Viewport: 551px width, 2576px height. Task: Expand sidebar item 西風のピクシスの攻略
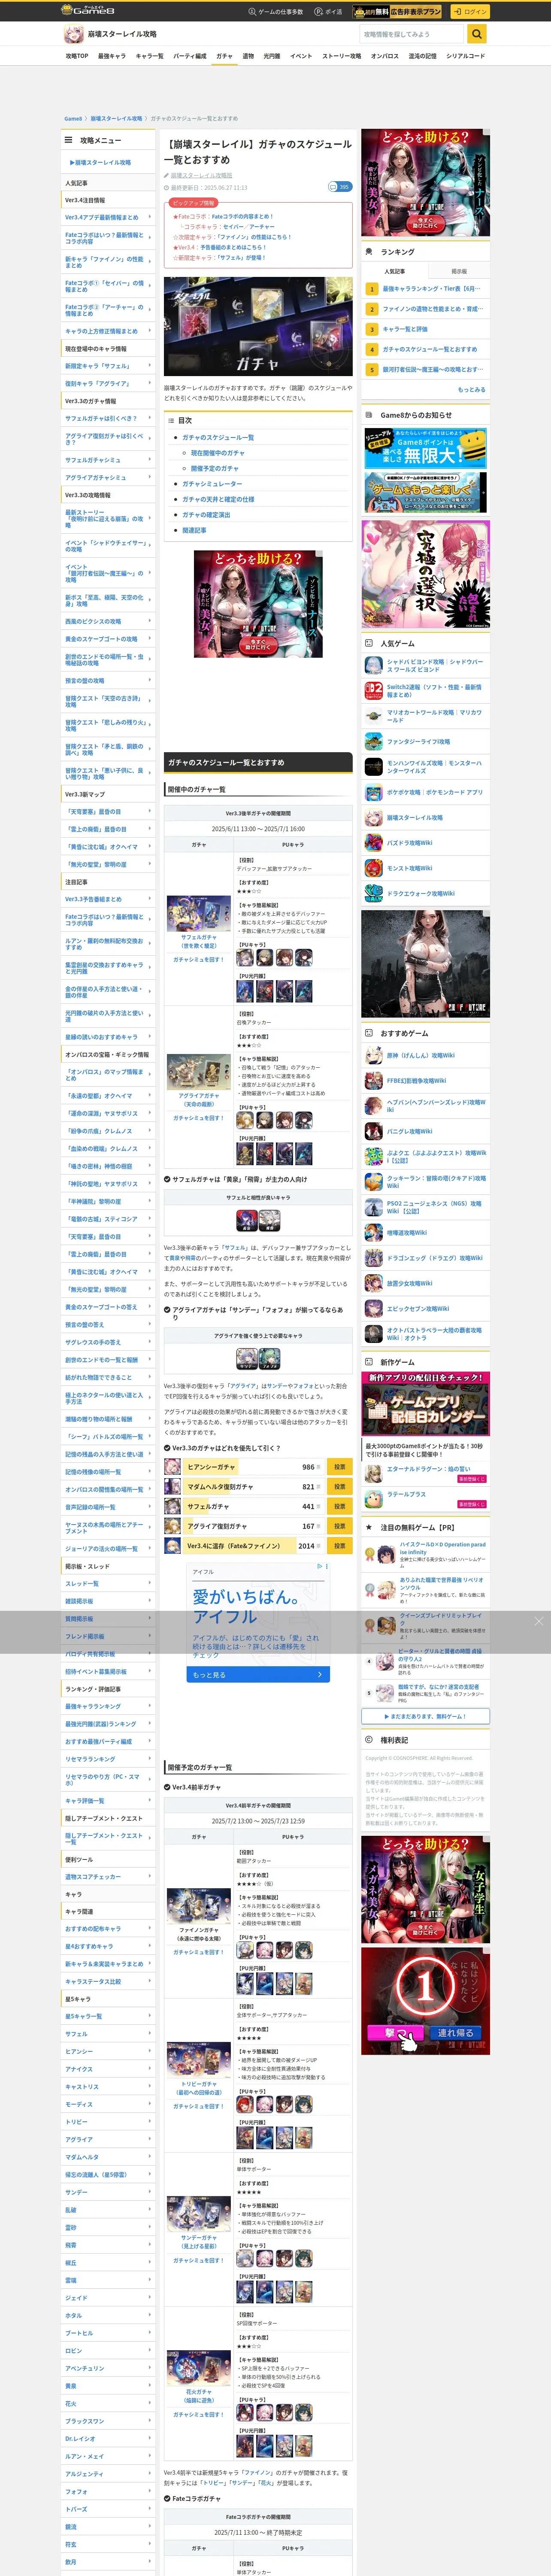108,621
